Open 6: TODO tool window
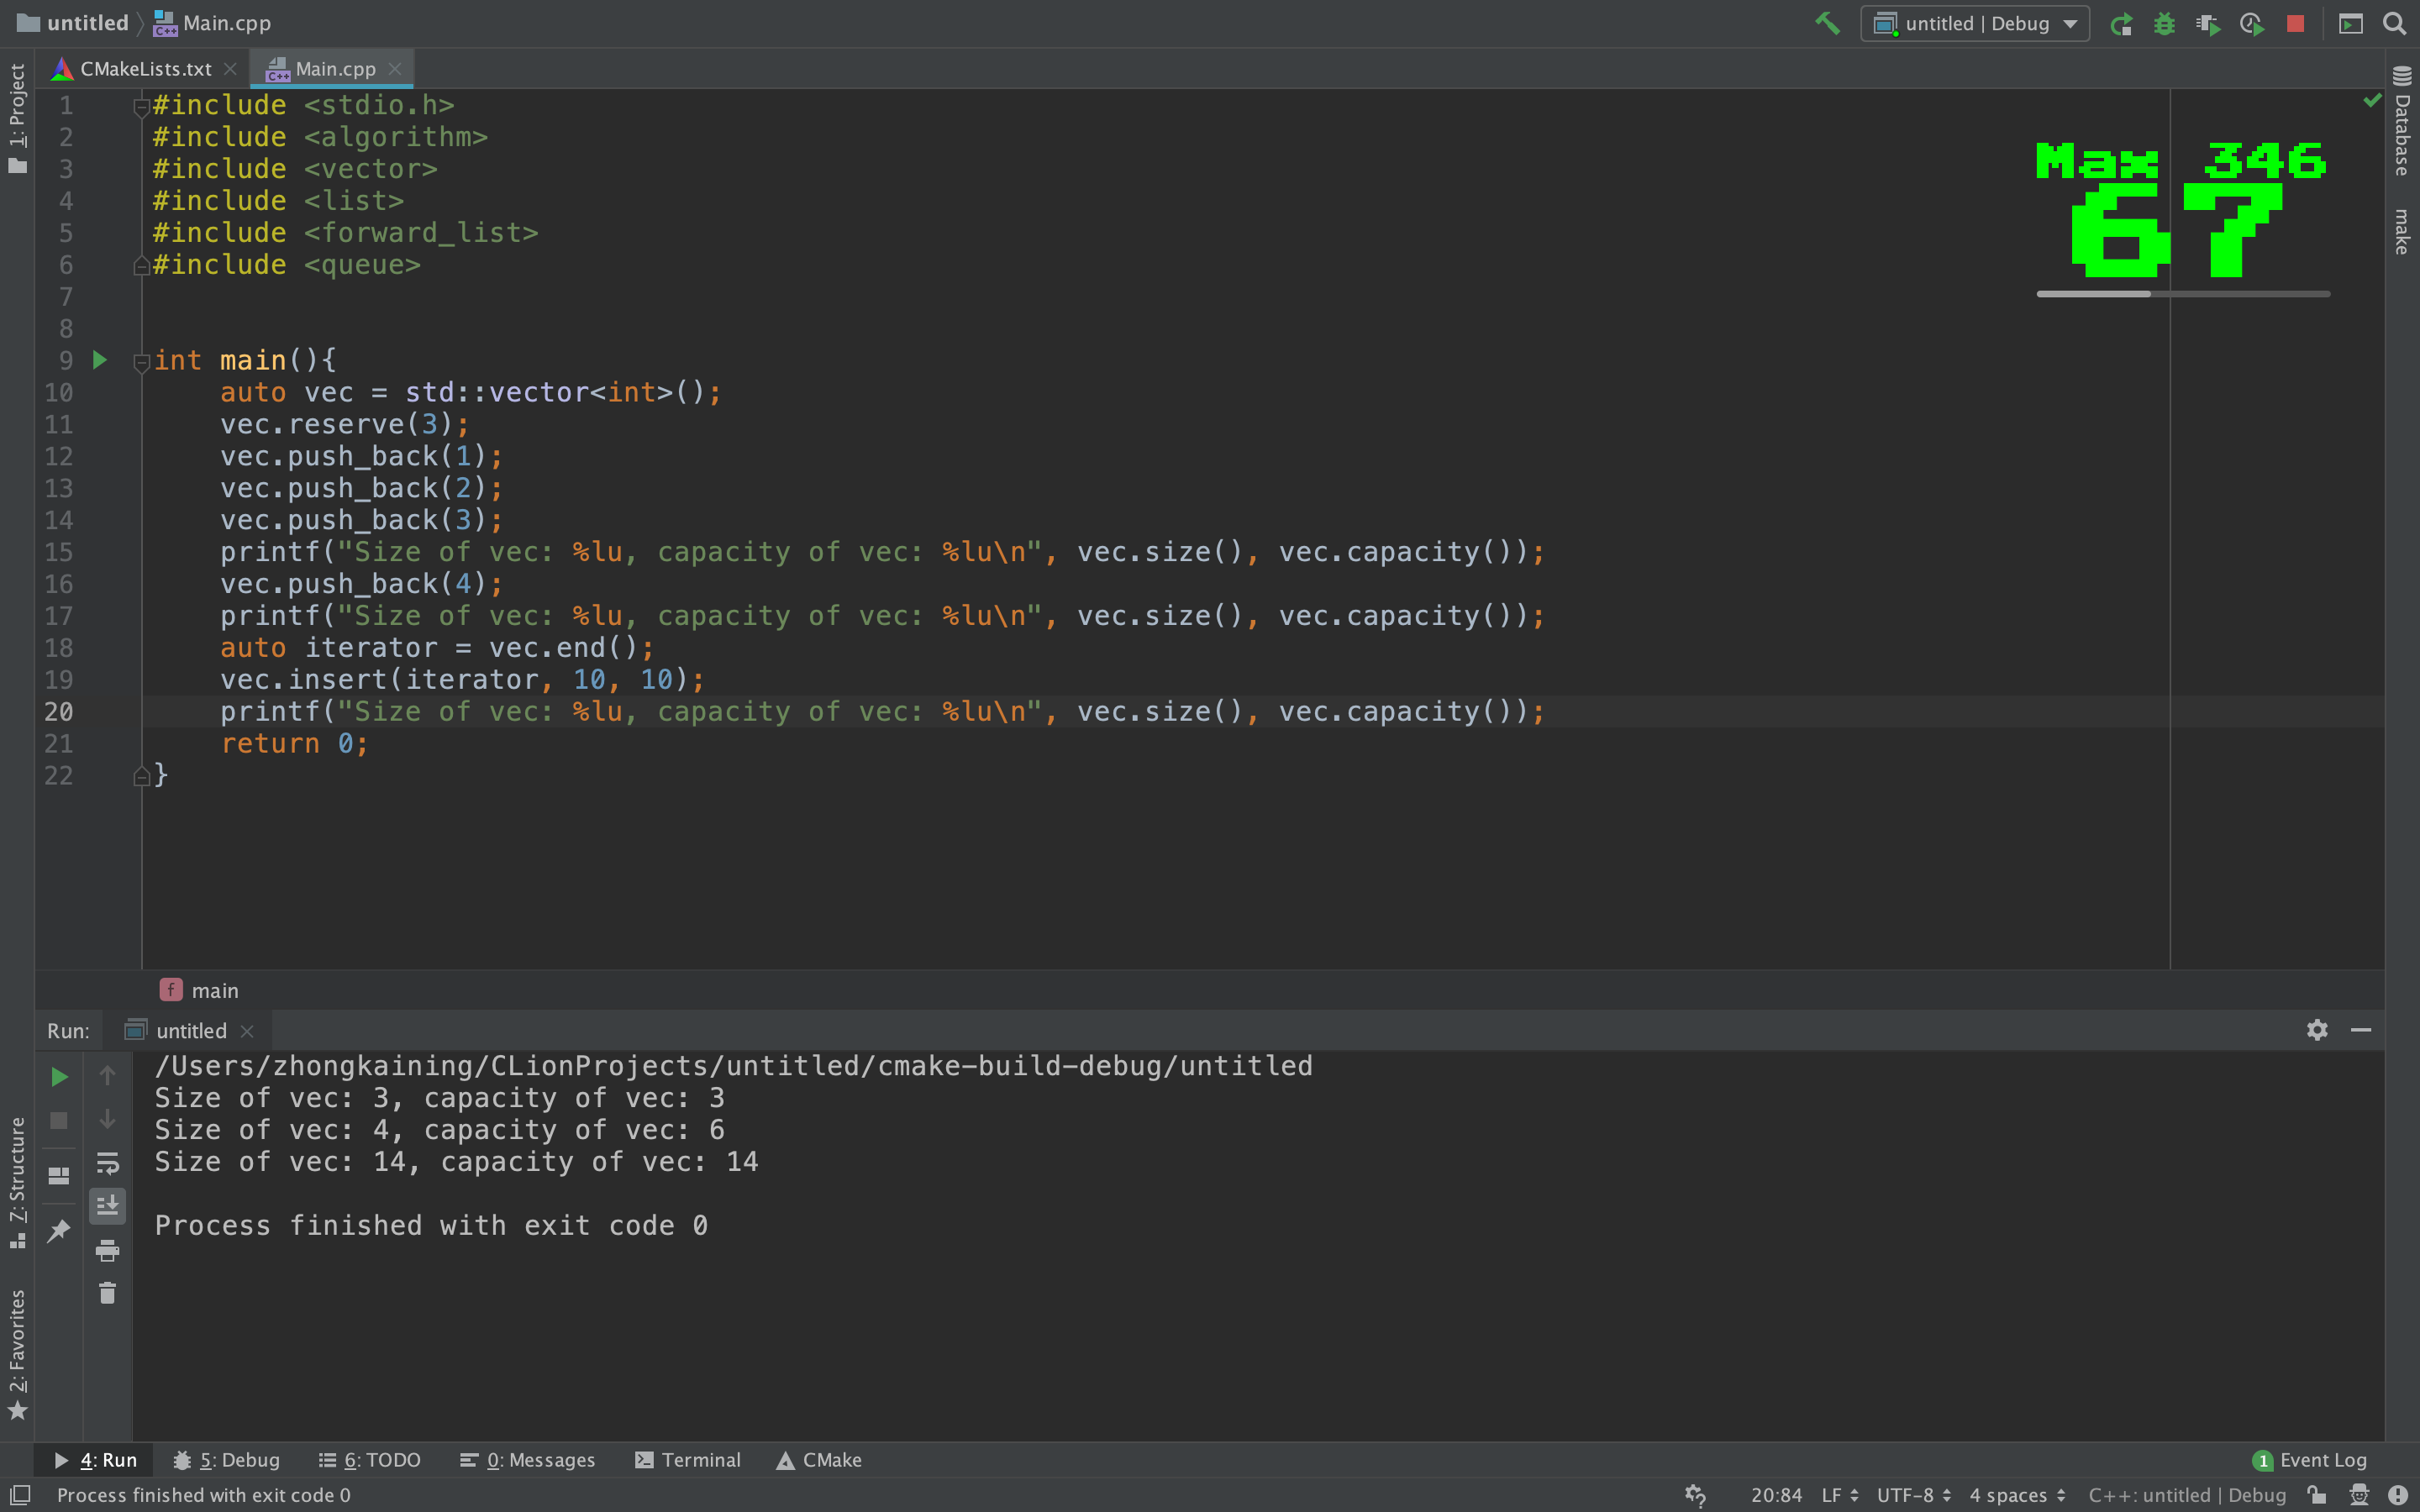Screen dimensions: 2420x1512 (369, 1460)
